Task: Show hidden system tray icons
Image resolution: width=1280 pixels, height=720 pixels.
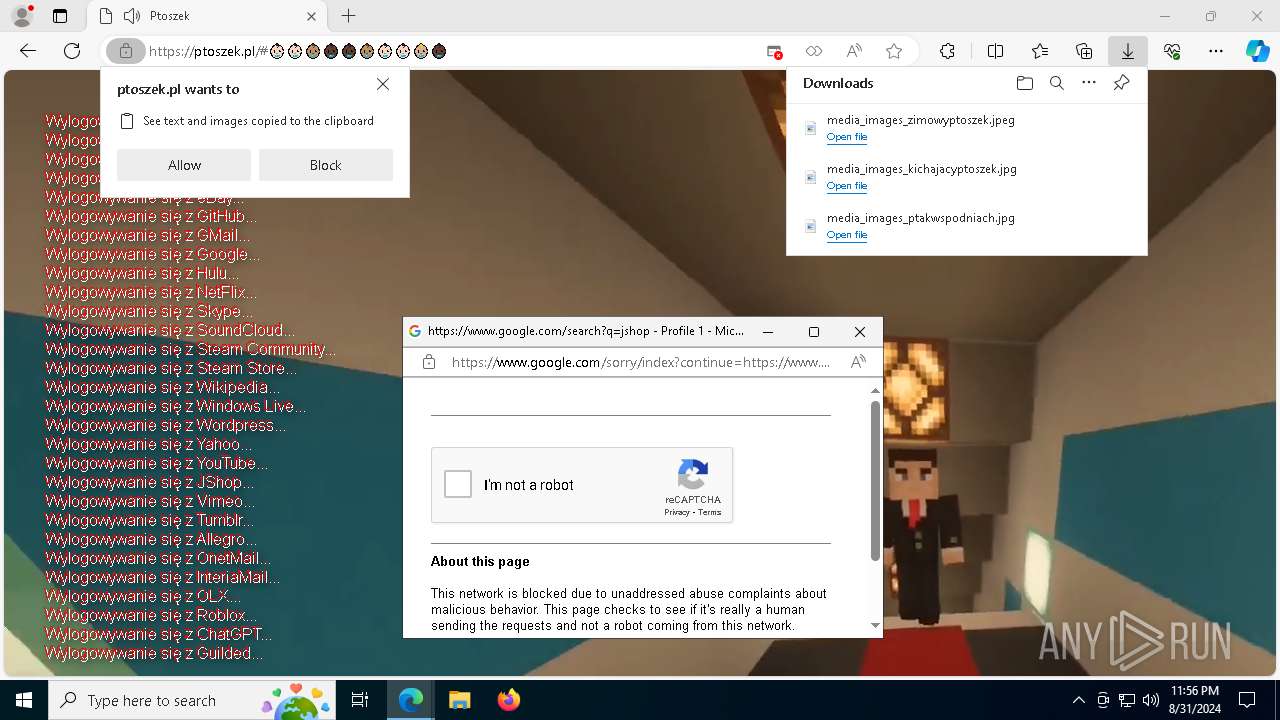Action: point(1078,700)
